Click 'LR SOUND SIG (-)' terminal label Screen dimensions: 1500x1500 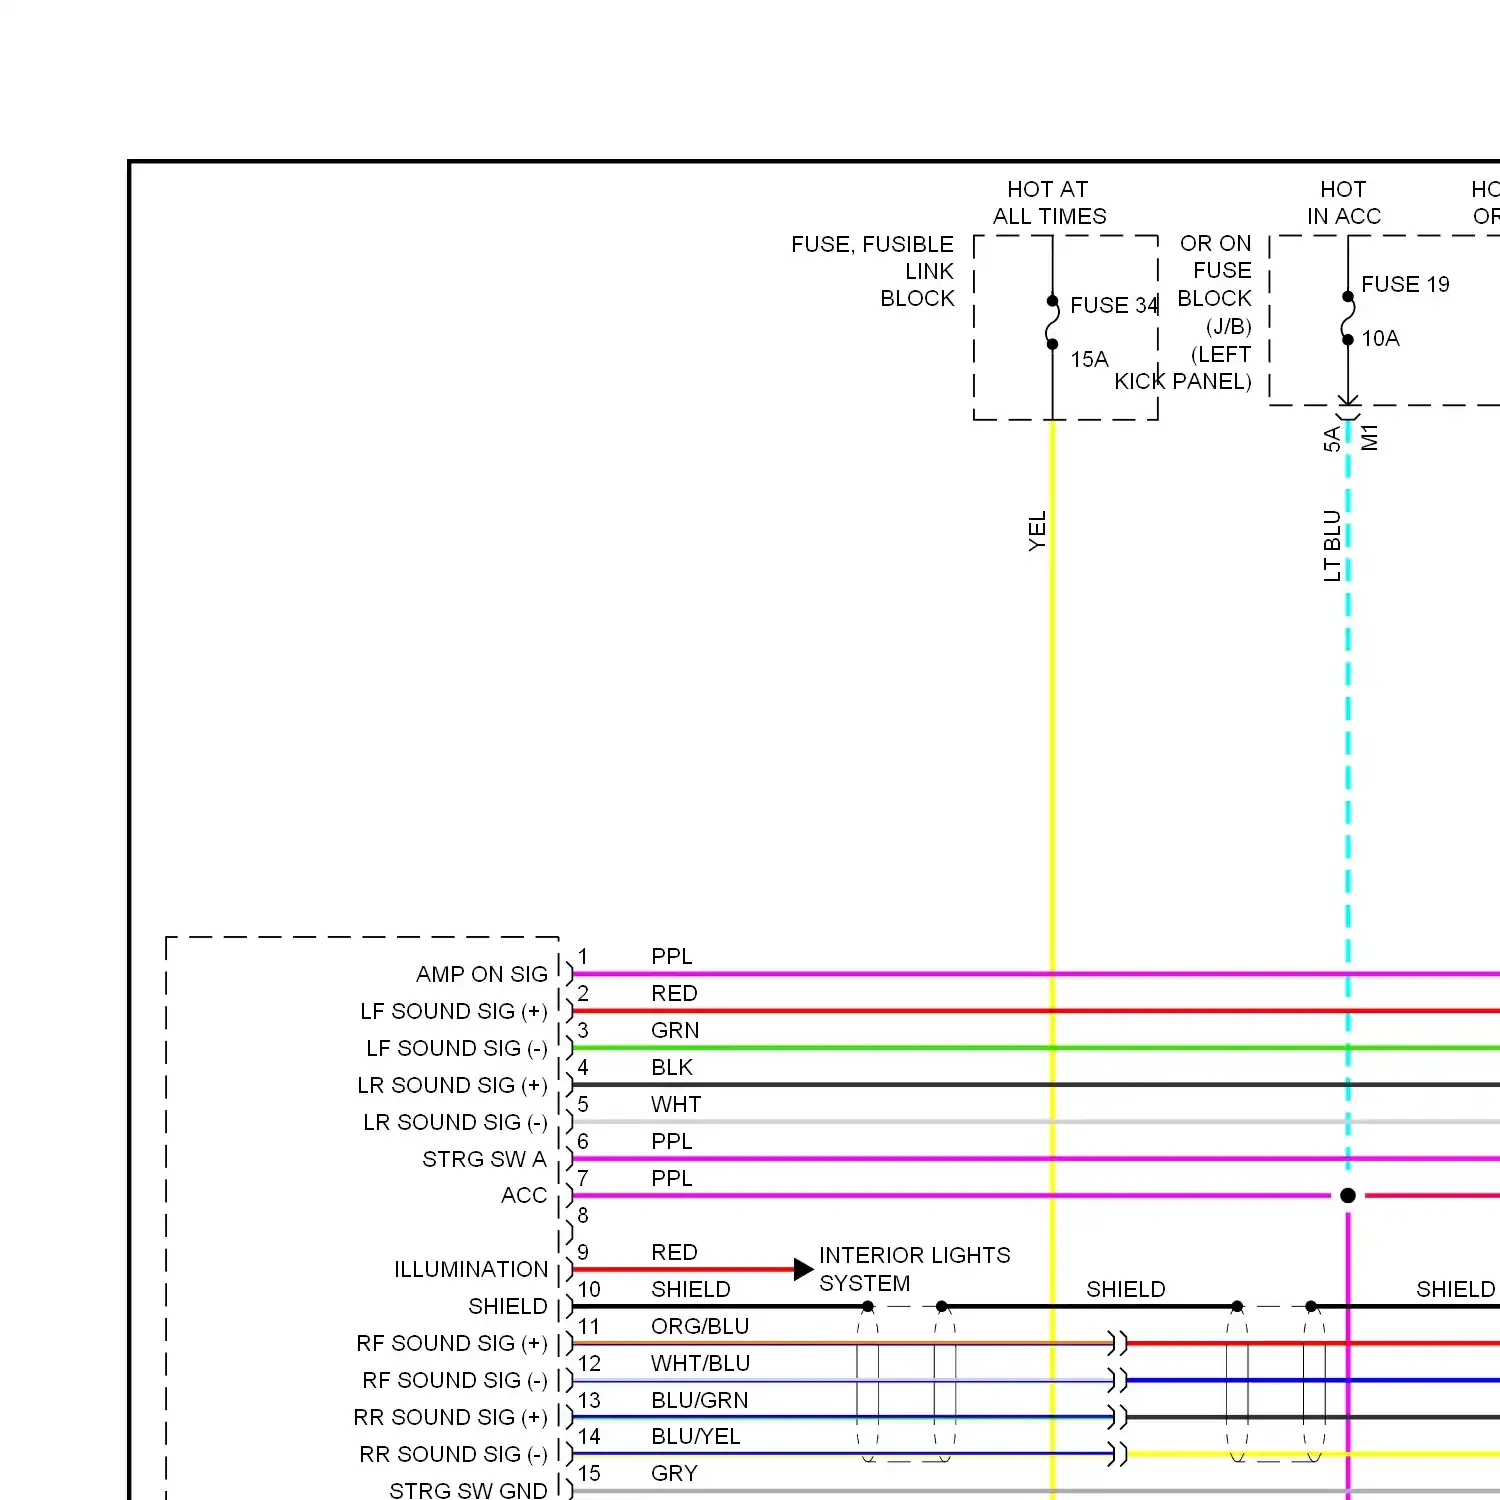(x=455, y=1122)
